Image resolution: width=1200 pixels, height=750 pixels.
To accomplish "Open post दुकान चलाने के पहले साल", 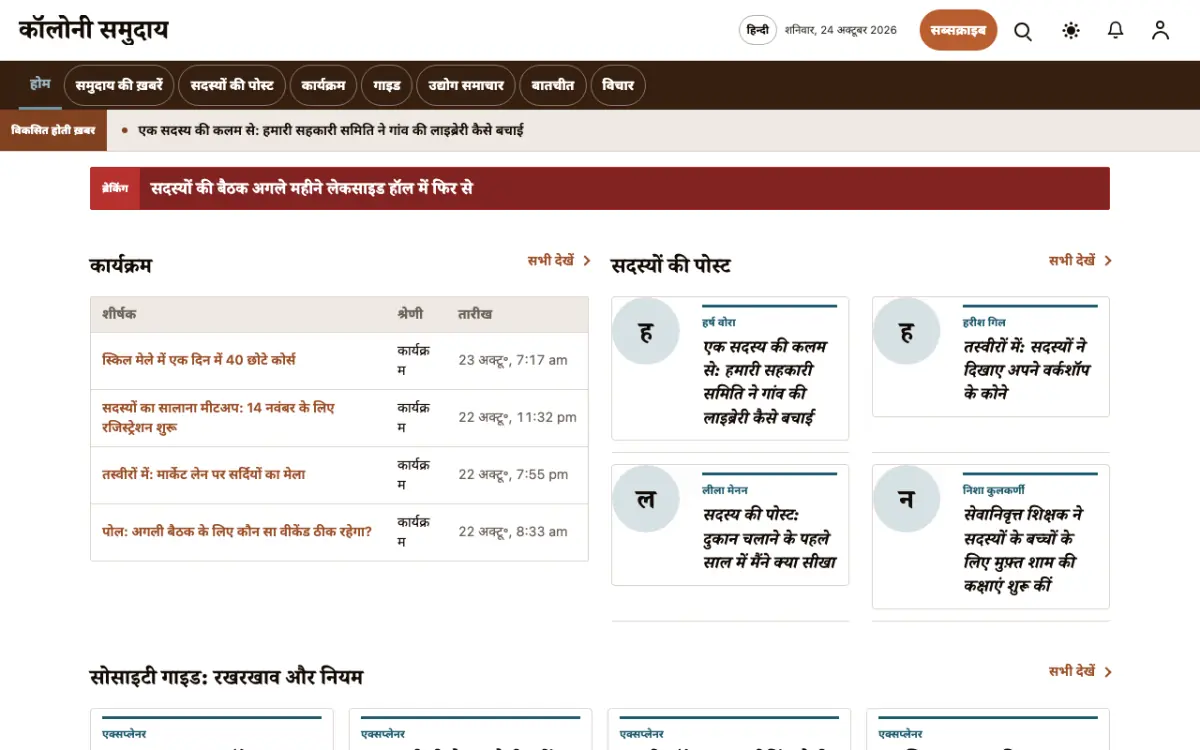I will (769, 538).
